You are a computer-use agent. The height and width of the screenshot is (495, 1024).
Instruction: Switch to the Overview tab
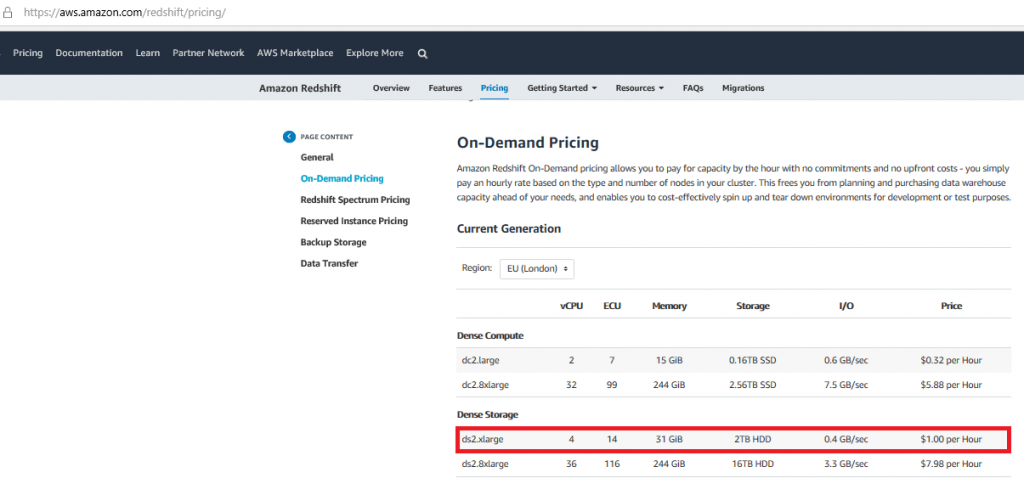coord(391,88)
